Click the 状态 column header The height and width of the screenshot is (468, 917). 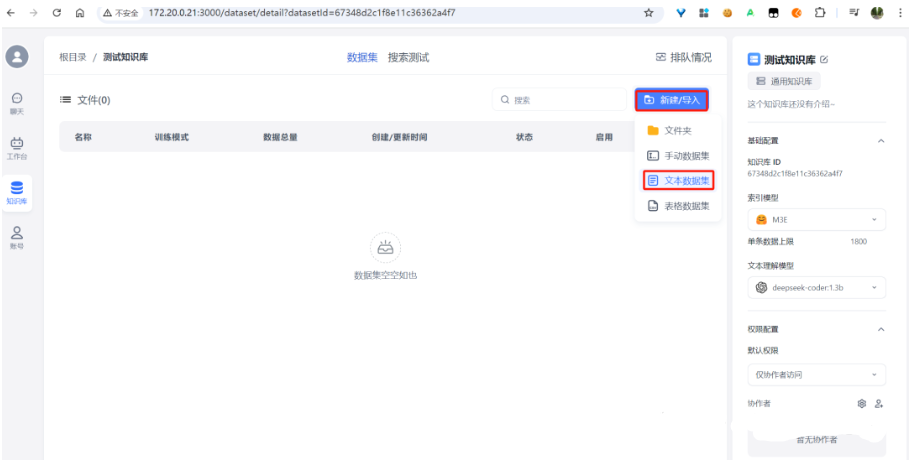524,137
